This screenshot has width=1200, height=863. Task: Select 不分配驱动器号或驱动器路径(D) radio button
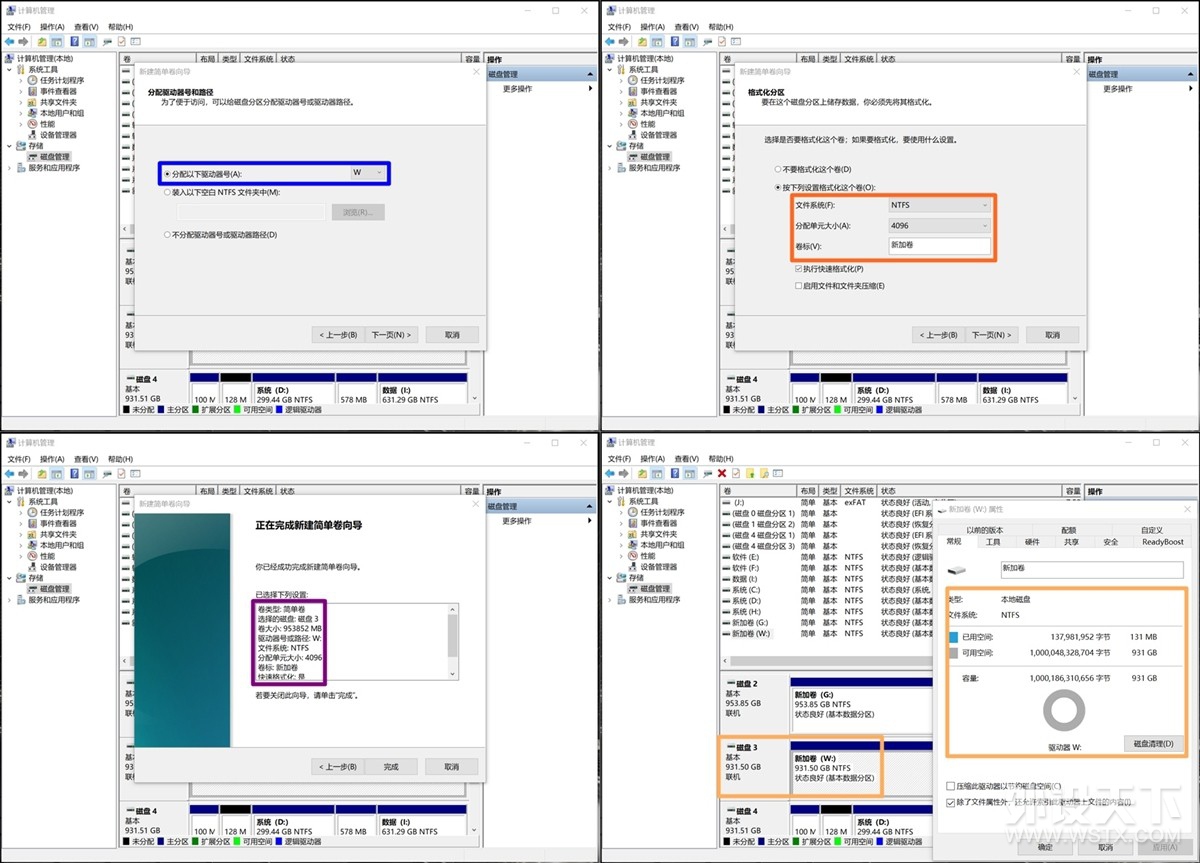tap(167, 234)
